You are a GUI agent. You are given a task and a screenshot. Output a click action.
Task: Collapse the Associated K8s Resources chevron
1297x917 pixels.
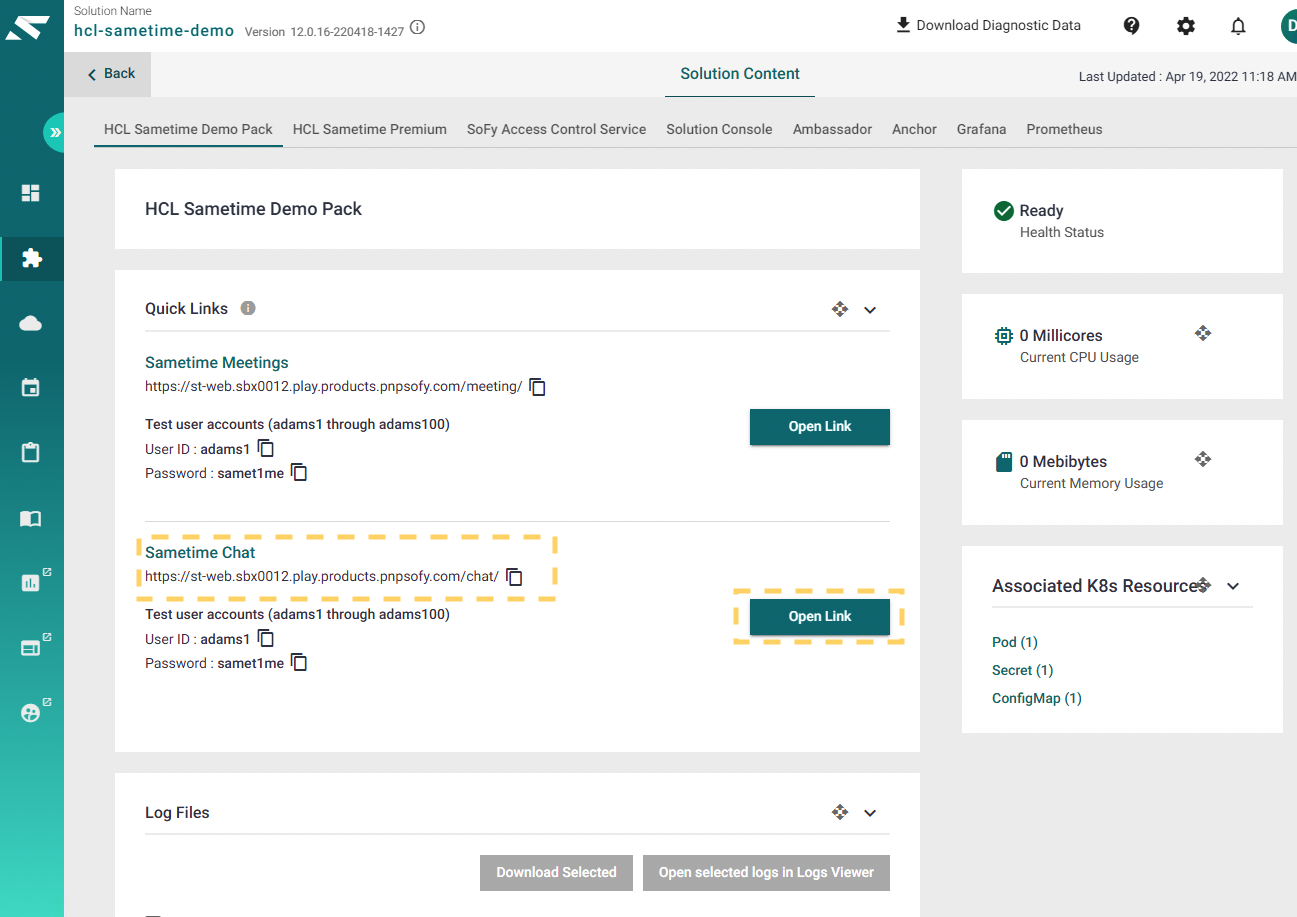pos(1233,587)
